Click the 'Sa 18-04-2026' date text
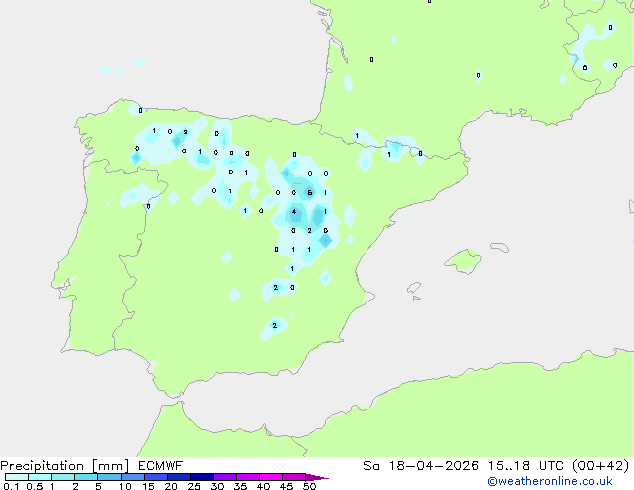The image size is (634, 490). point(421,466)
